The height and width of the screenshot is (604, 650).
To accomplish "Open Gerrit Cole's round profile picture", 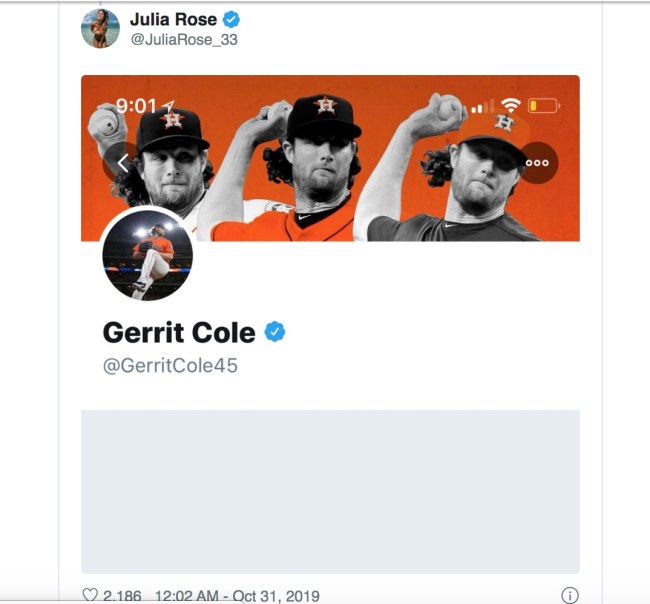I will pos(148,256).
